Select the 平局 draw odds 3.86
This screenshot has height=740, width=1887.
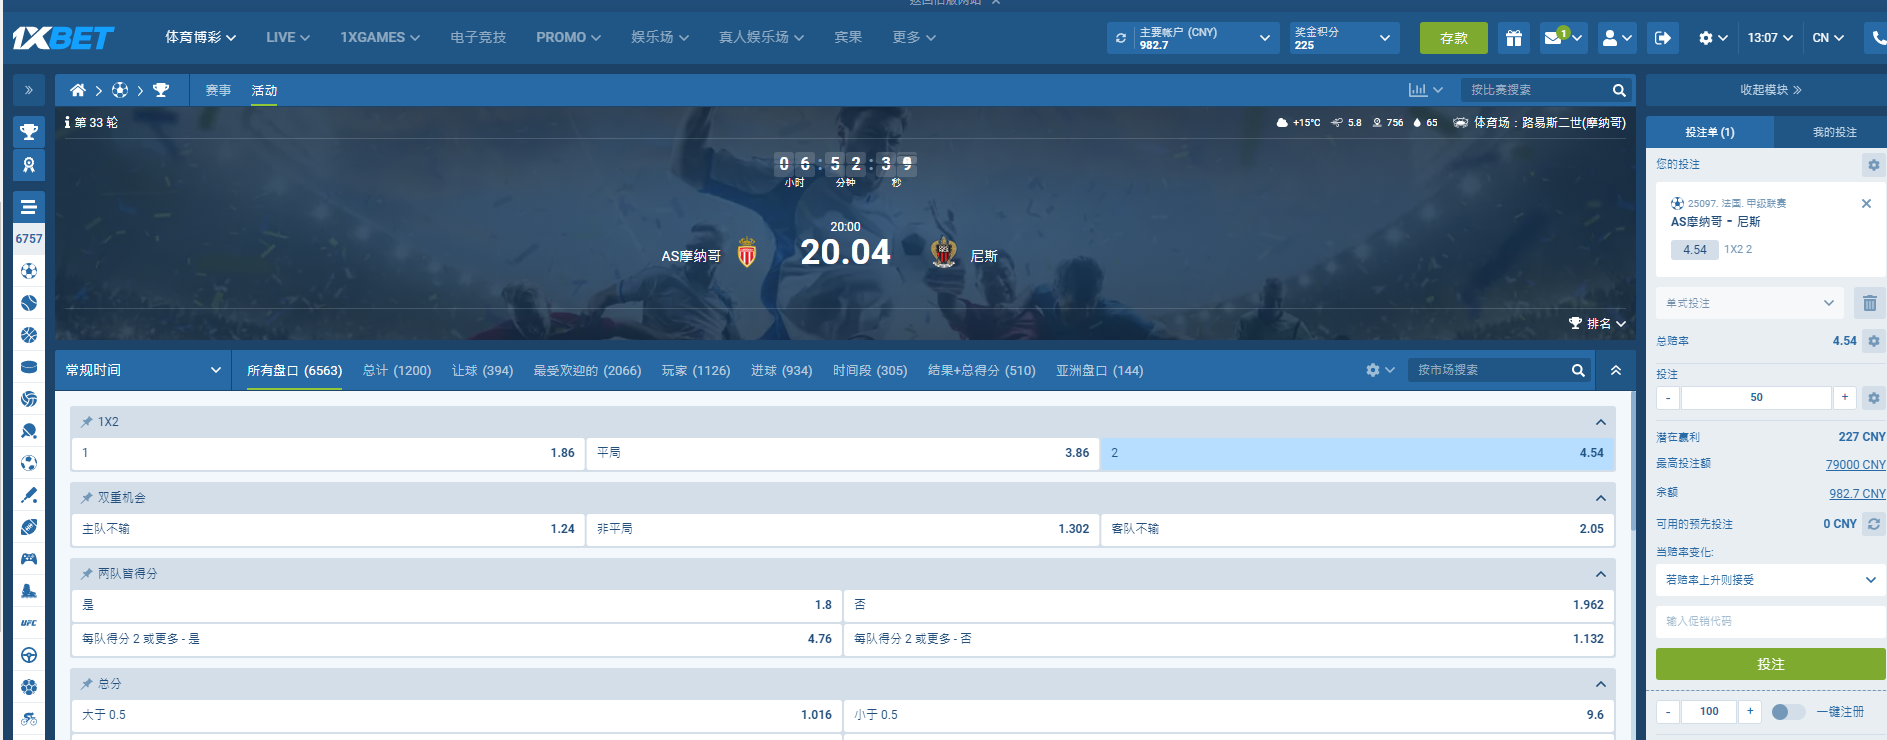pyautogui.click(x=842, y=453)
